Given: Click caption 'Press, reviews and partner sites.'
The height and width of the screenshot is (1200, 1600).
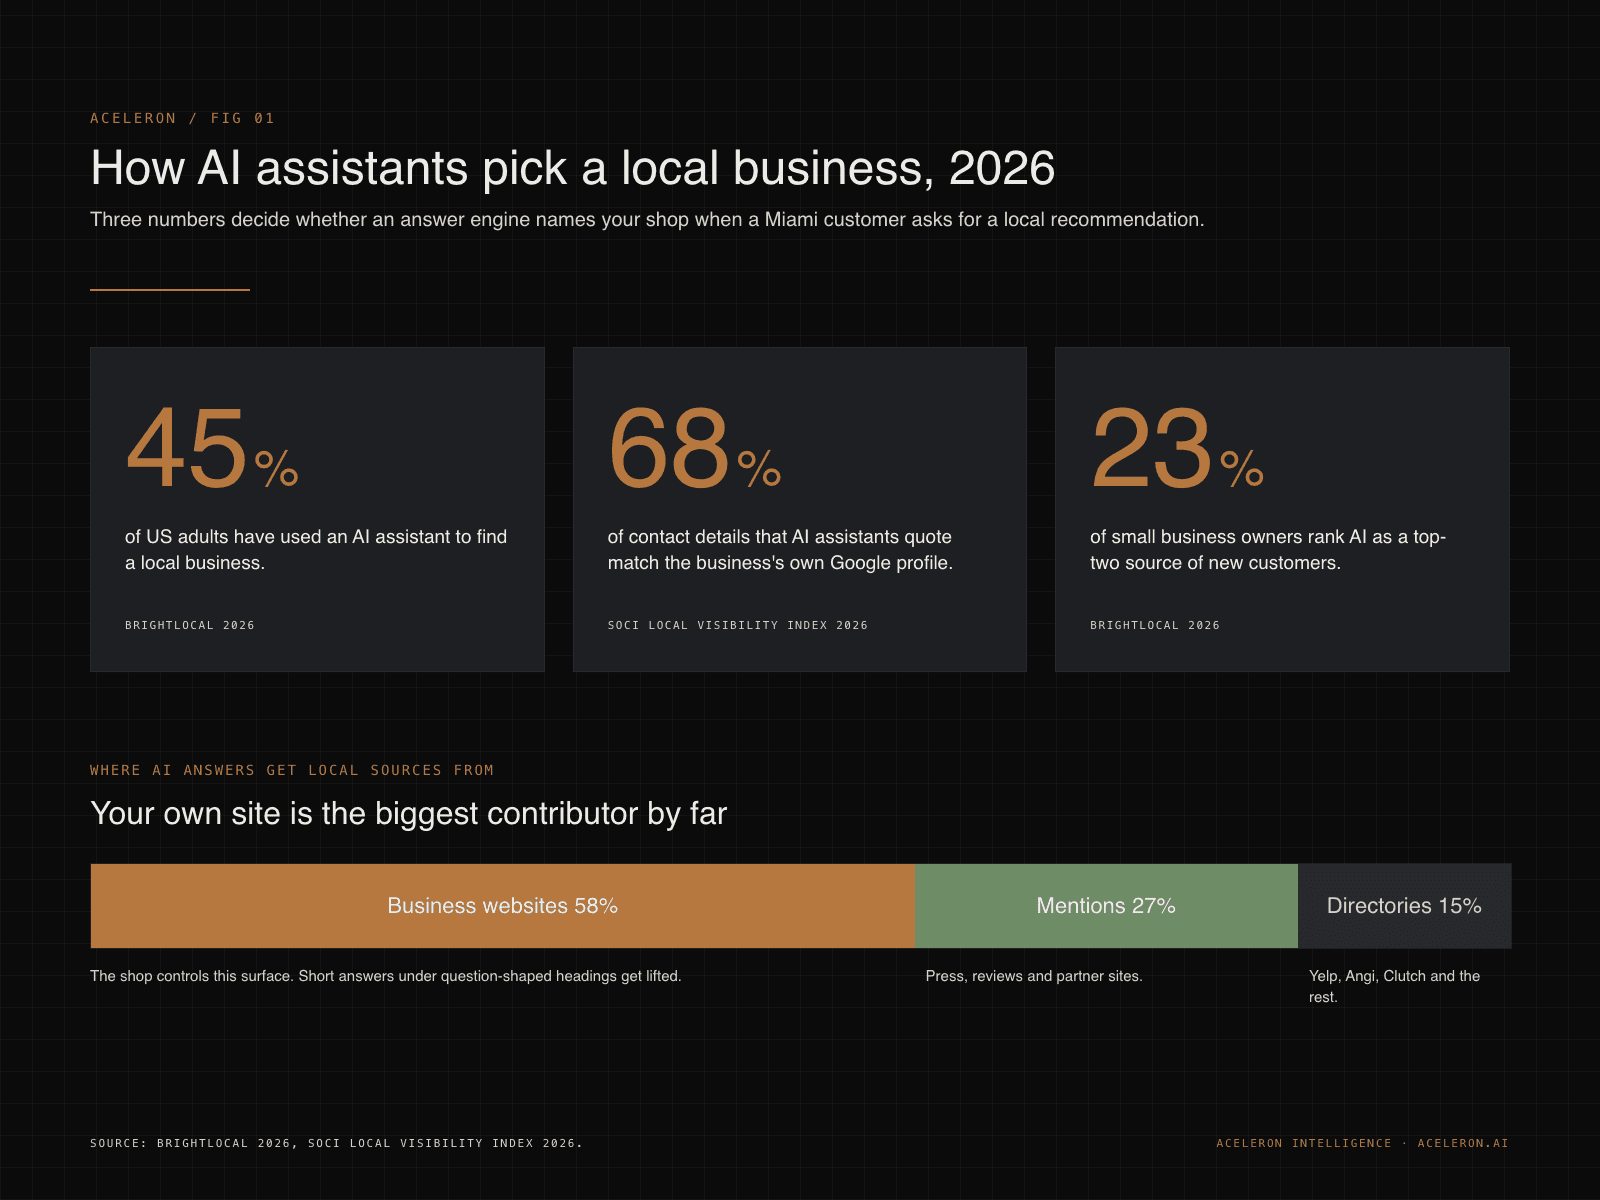Looking at the screenshot, I should (1034, 976).
